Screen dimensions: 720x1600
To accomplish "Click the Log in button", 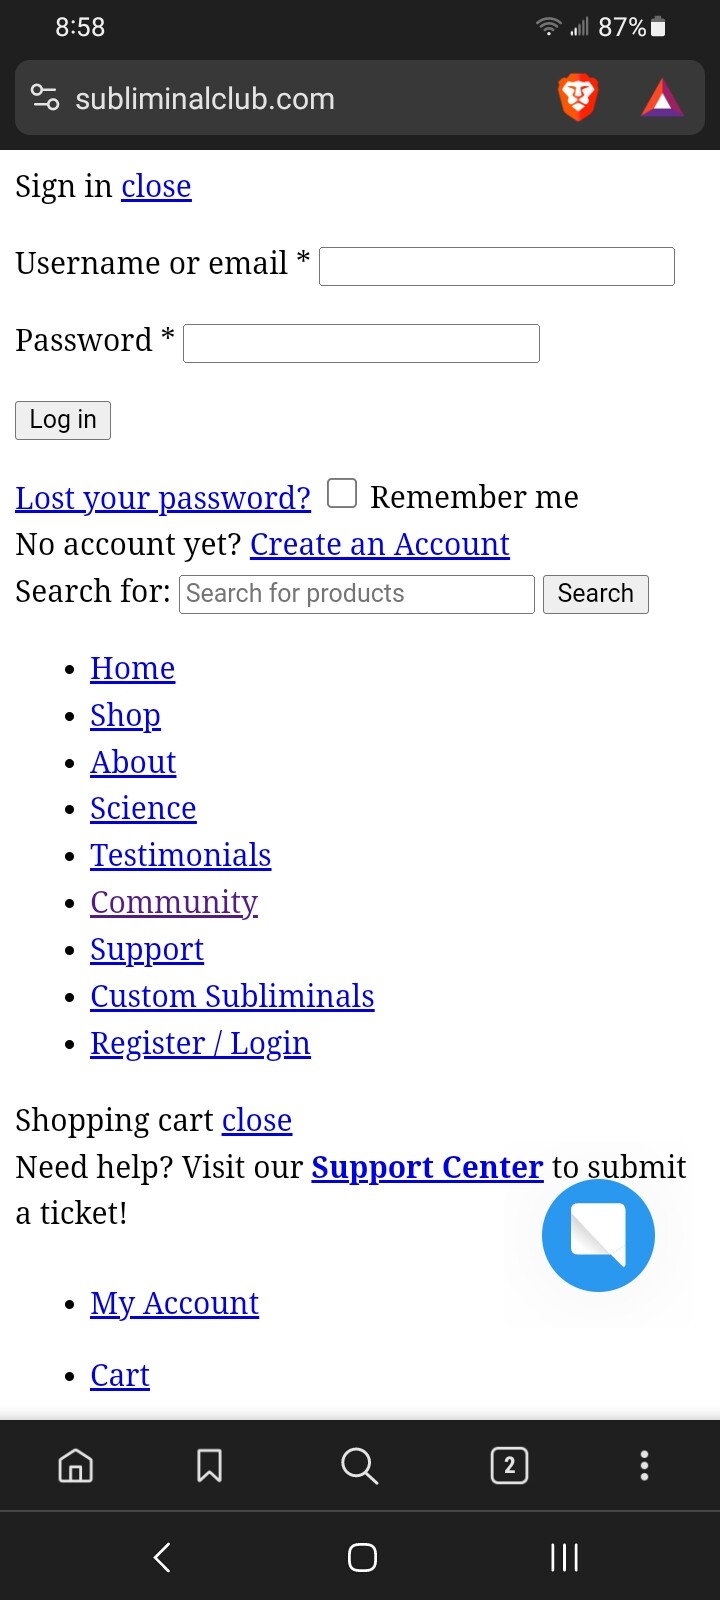I will point(63,420).
